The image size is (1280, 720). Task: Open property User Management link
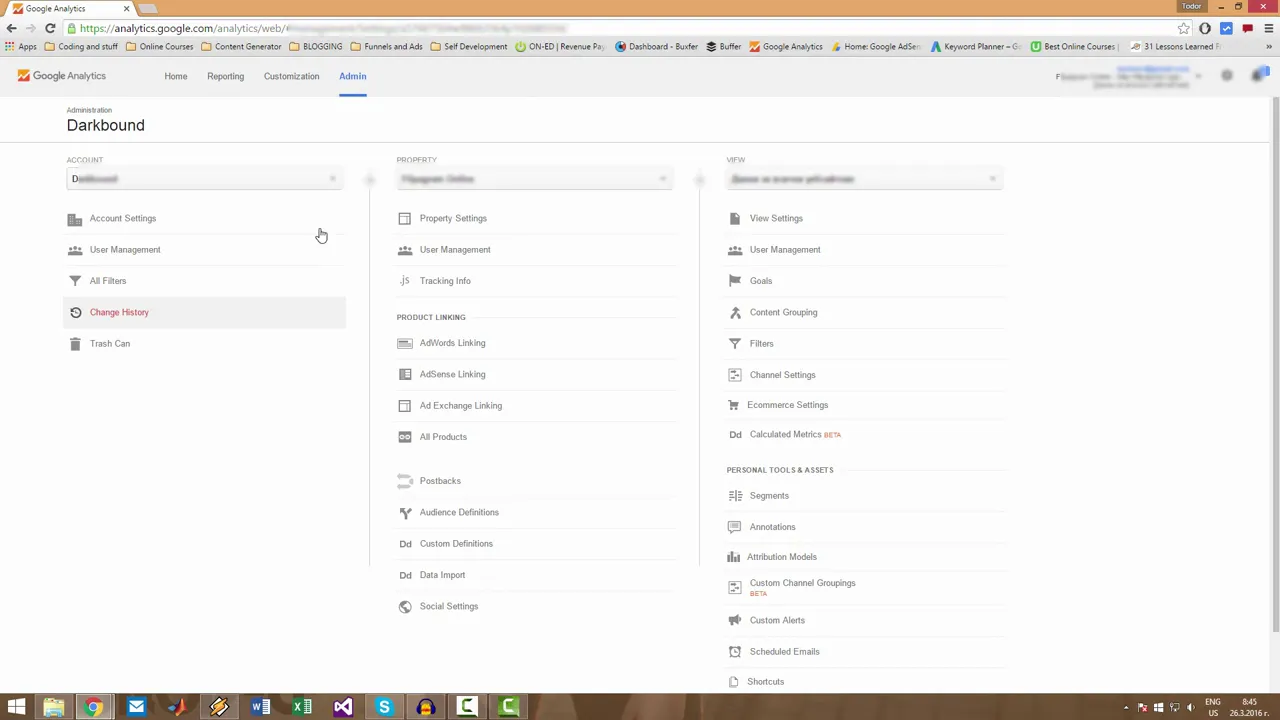pos(455,250)
